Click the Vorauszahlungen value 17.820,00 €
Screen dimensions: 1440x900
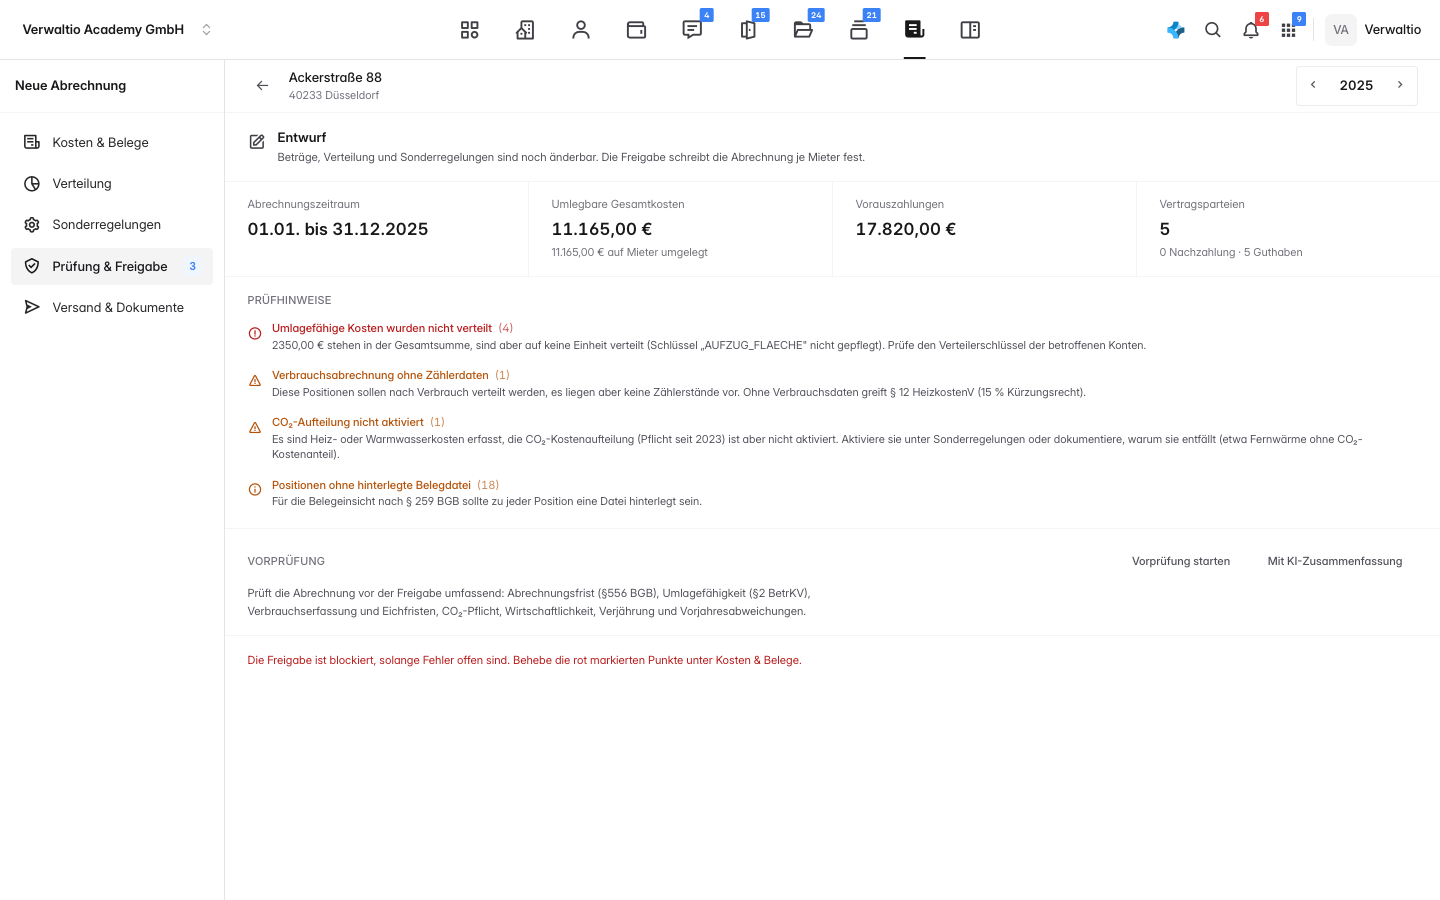click(x=906, y=229)
